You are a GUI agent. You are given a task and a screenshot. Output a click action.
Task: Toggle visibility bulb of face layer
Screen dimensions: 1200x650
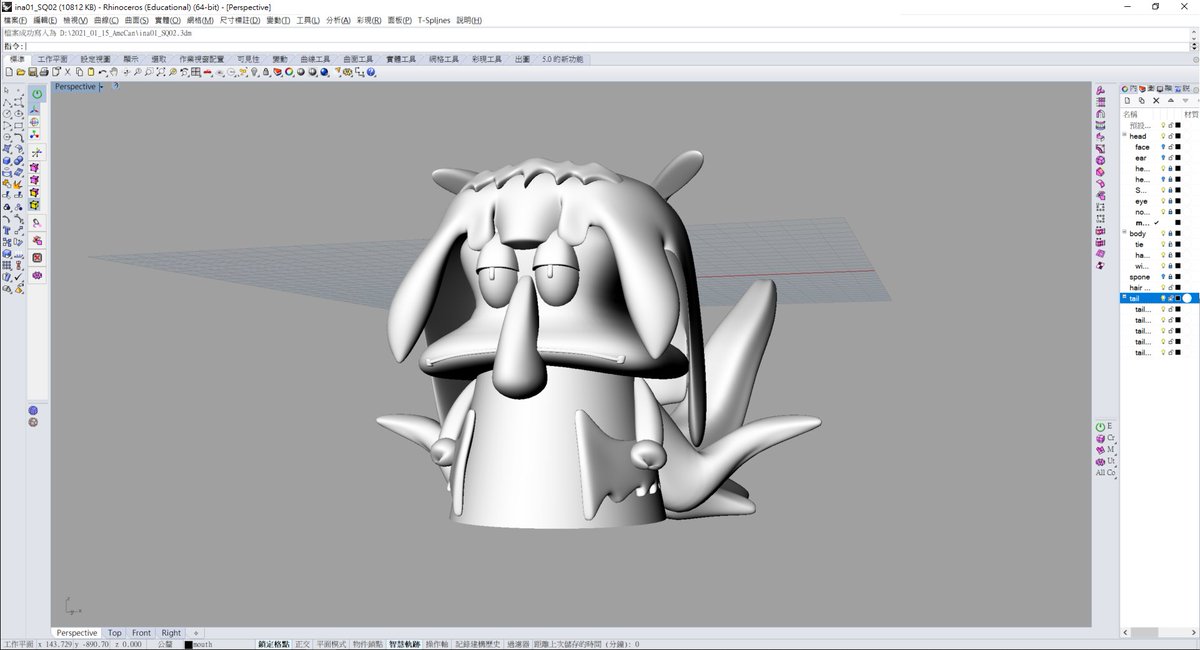1163,147
